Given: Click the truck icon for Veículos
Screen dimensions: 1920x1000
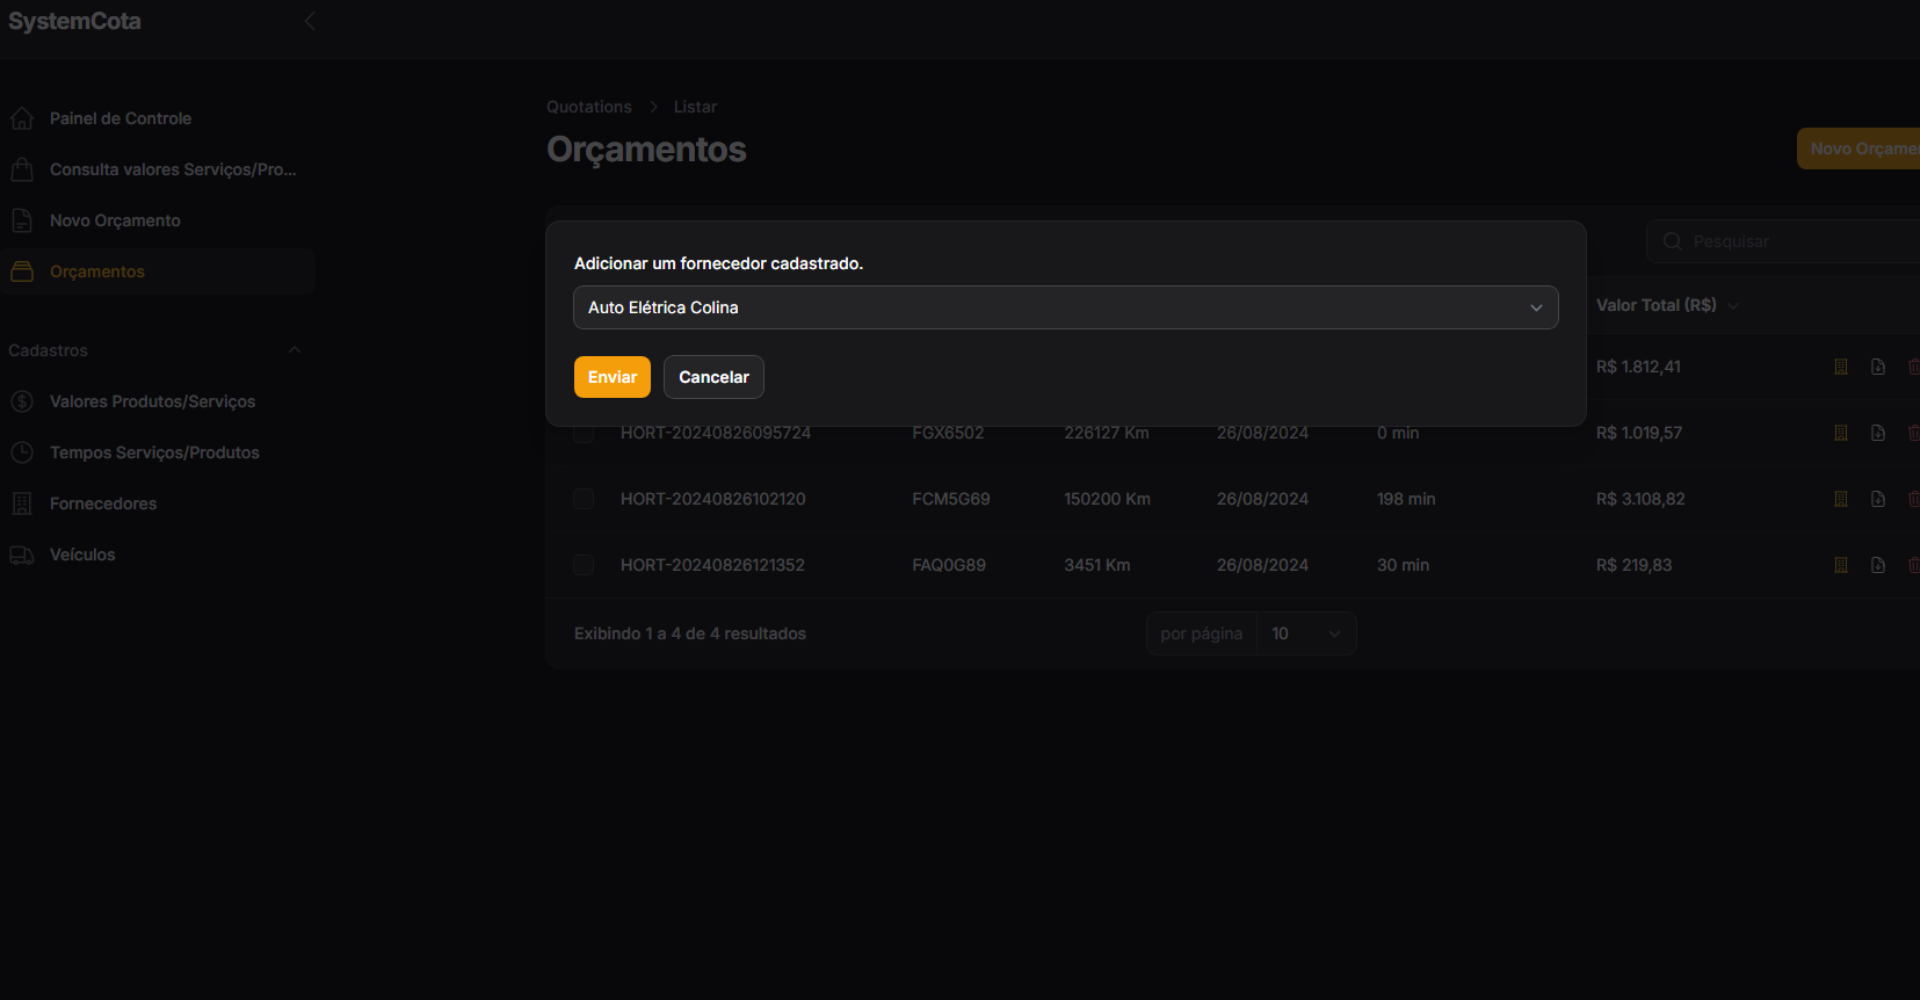Looking at the screenshot, I should (x=22, y=555).
